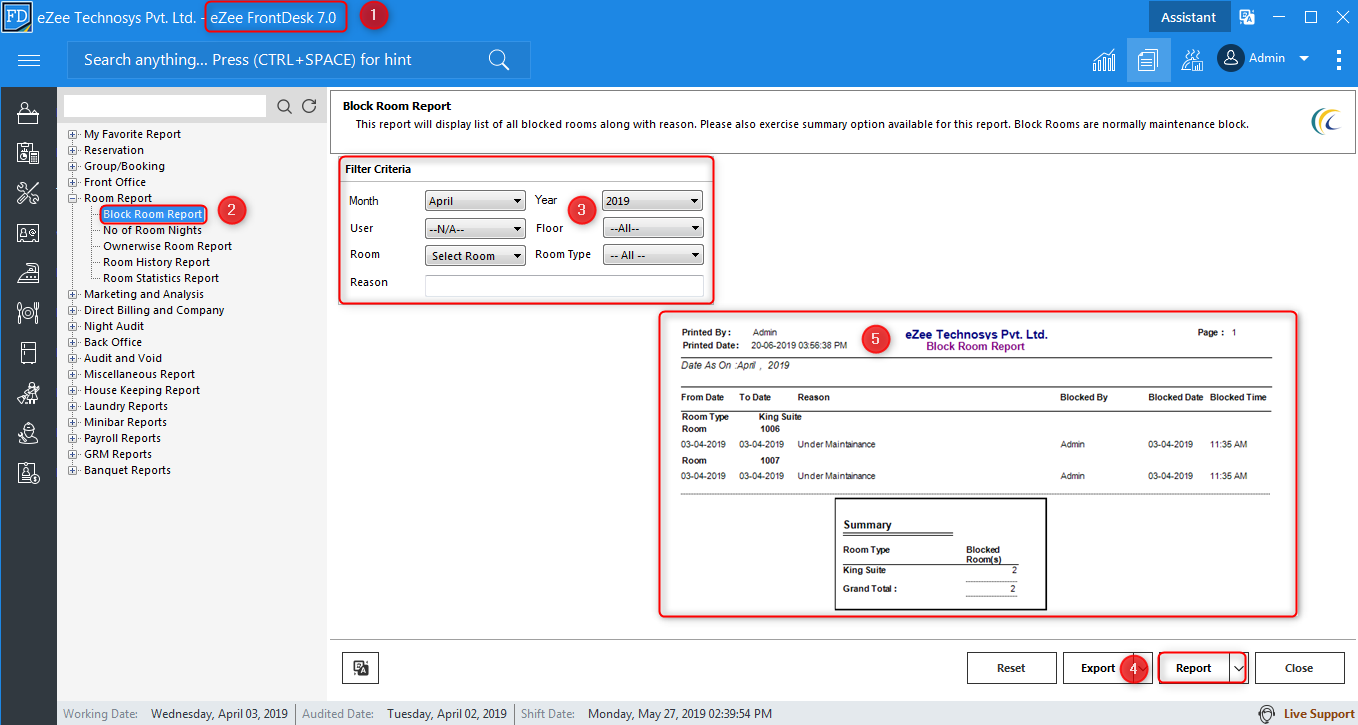Click the report tree search magnifier icon
This screenshot has width=1358, height=725.
pyautogui.click(x=285, y=106)
